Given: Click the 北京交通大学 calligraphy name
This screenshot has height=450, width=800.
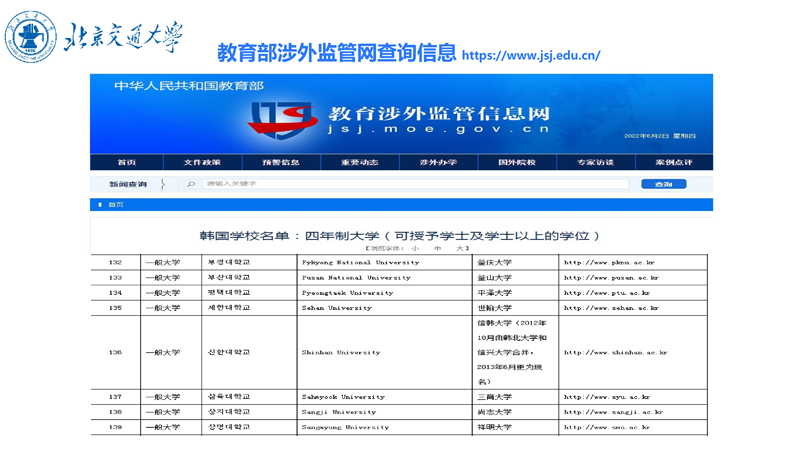Looking at the screenshot, I should point(123,37).
